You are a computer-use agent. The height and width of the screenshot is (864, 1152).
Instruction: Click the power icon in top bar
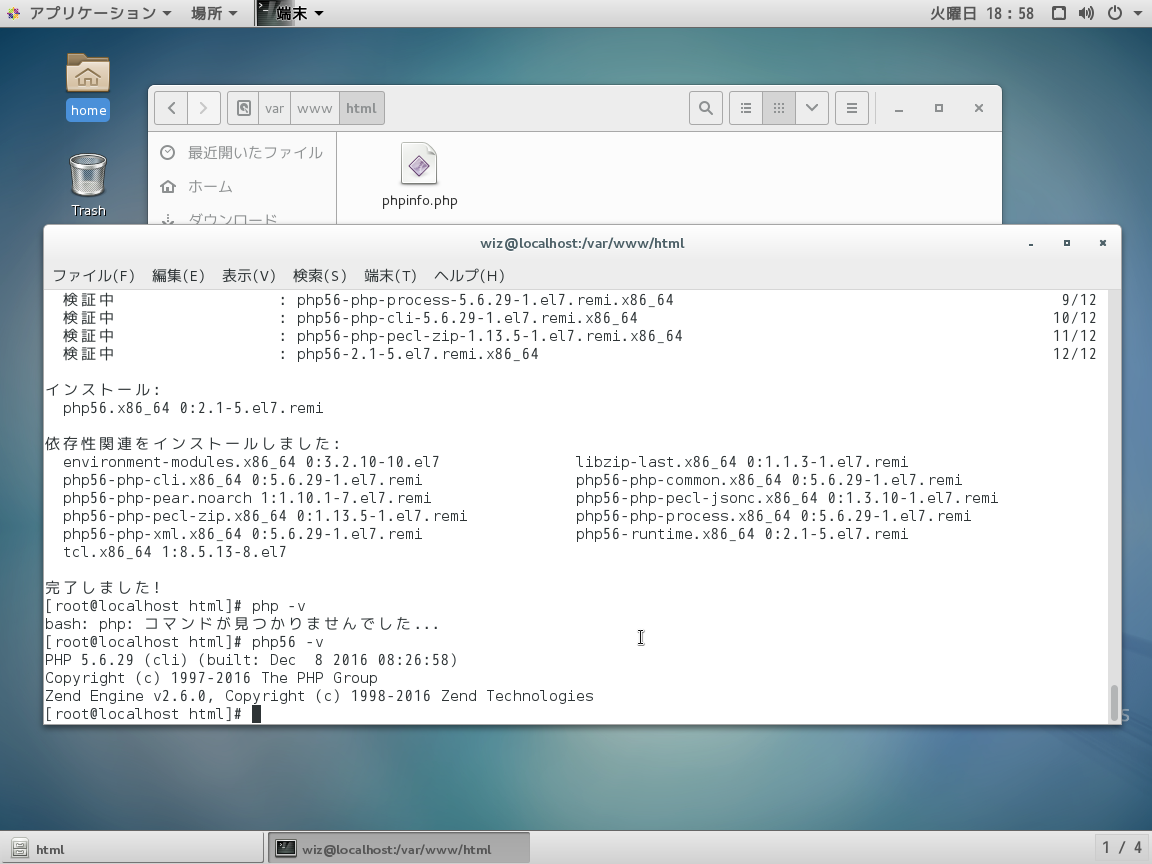click(x=1115, y=13)
